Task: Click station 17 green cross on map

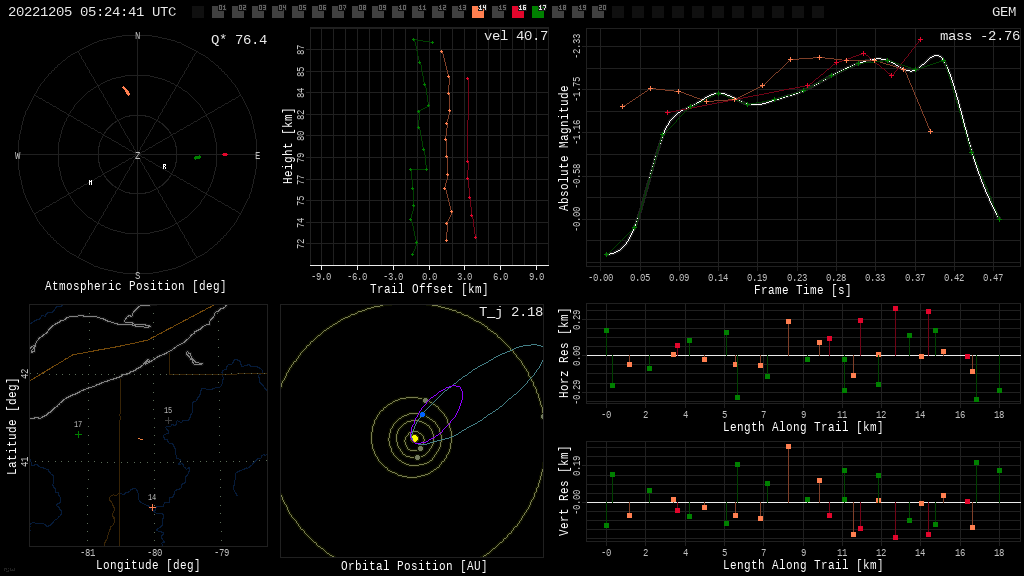Action: (x=78, y=435)
